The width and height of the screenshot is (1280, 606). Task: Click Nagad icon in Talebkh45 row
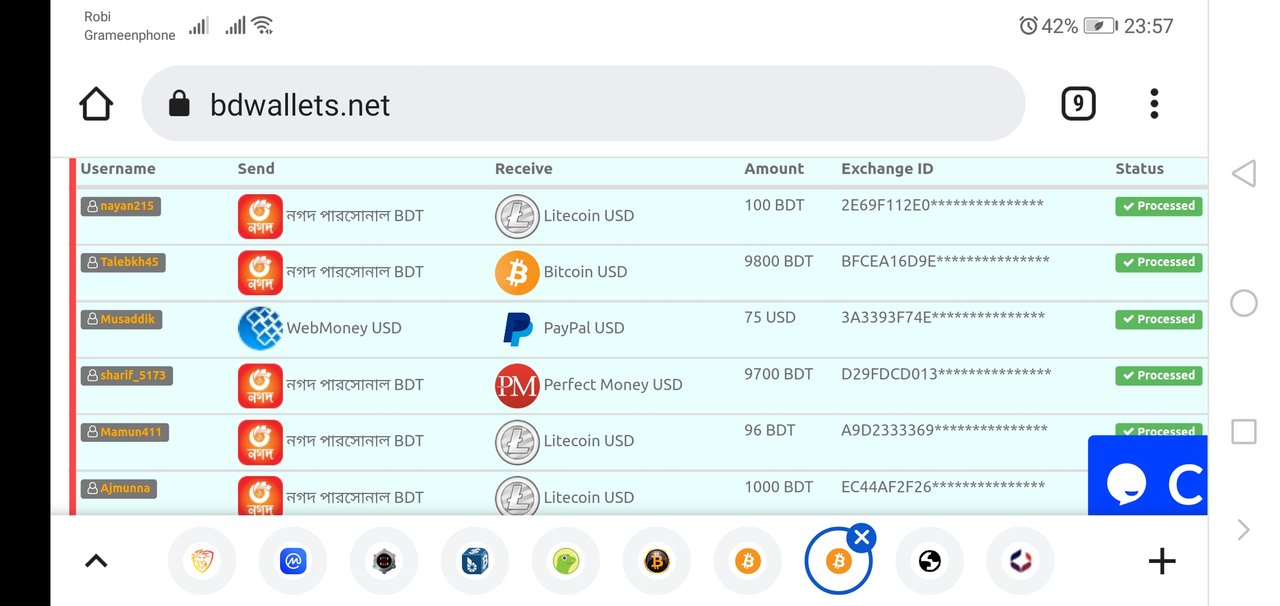260,272
